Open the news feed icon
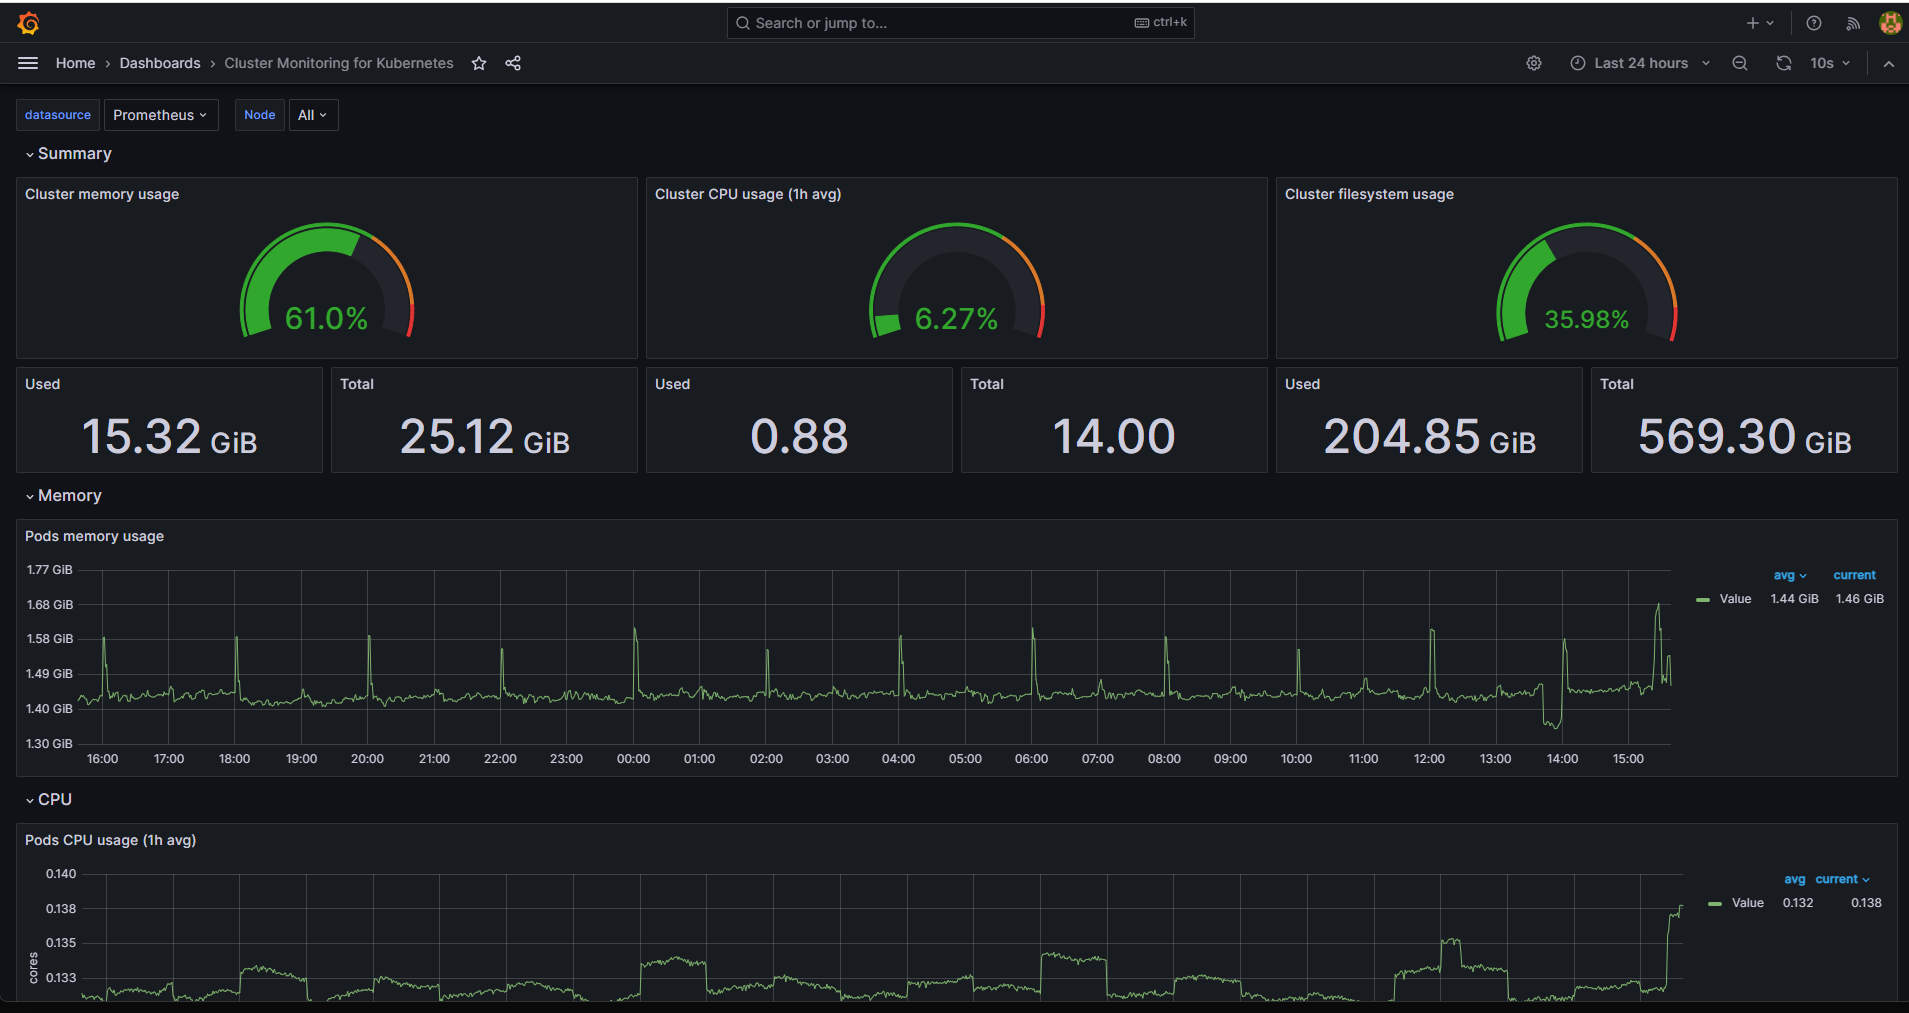1909x1013 pixels. point(1852,23)
